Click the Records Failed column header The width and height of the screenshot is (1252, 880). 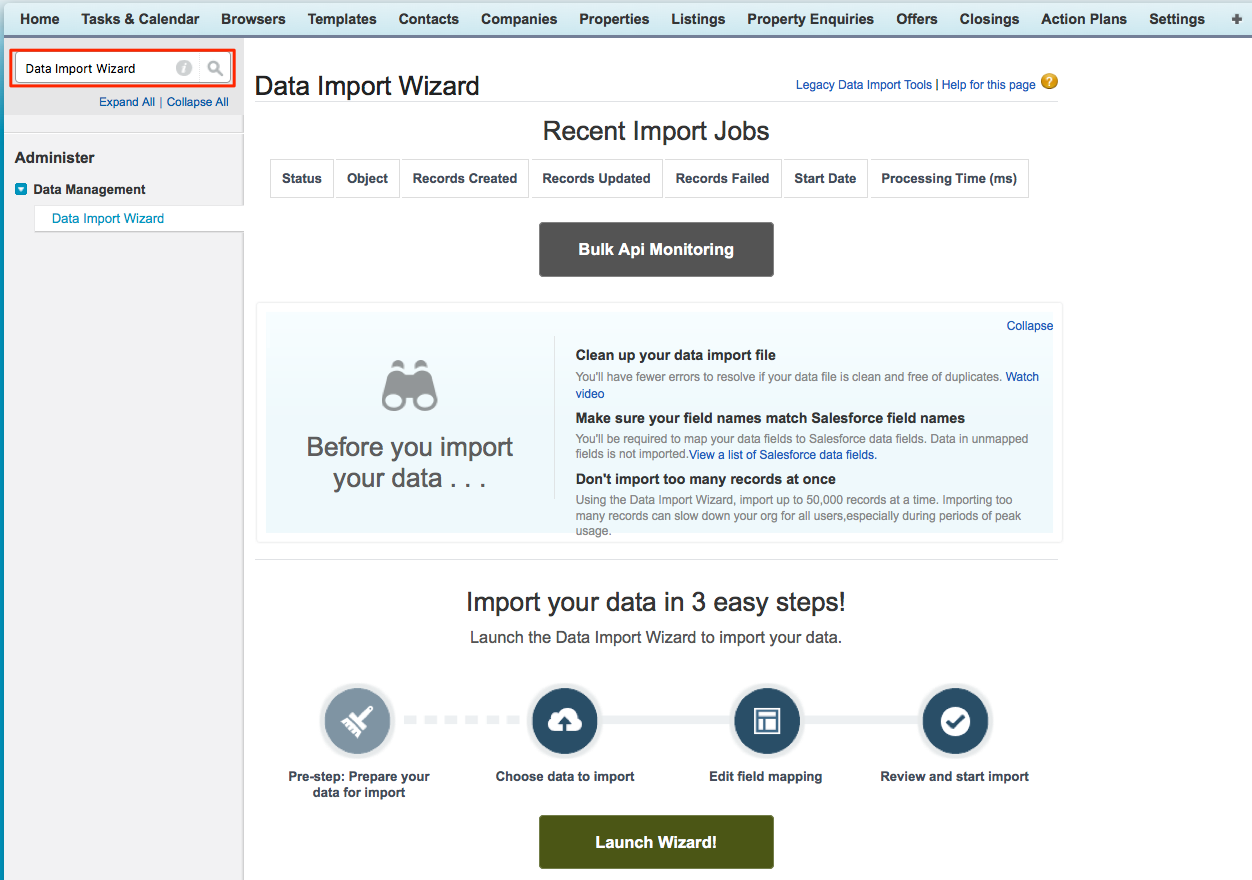[x=723, y=178]
